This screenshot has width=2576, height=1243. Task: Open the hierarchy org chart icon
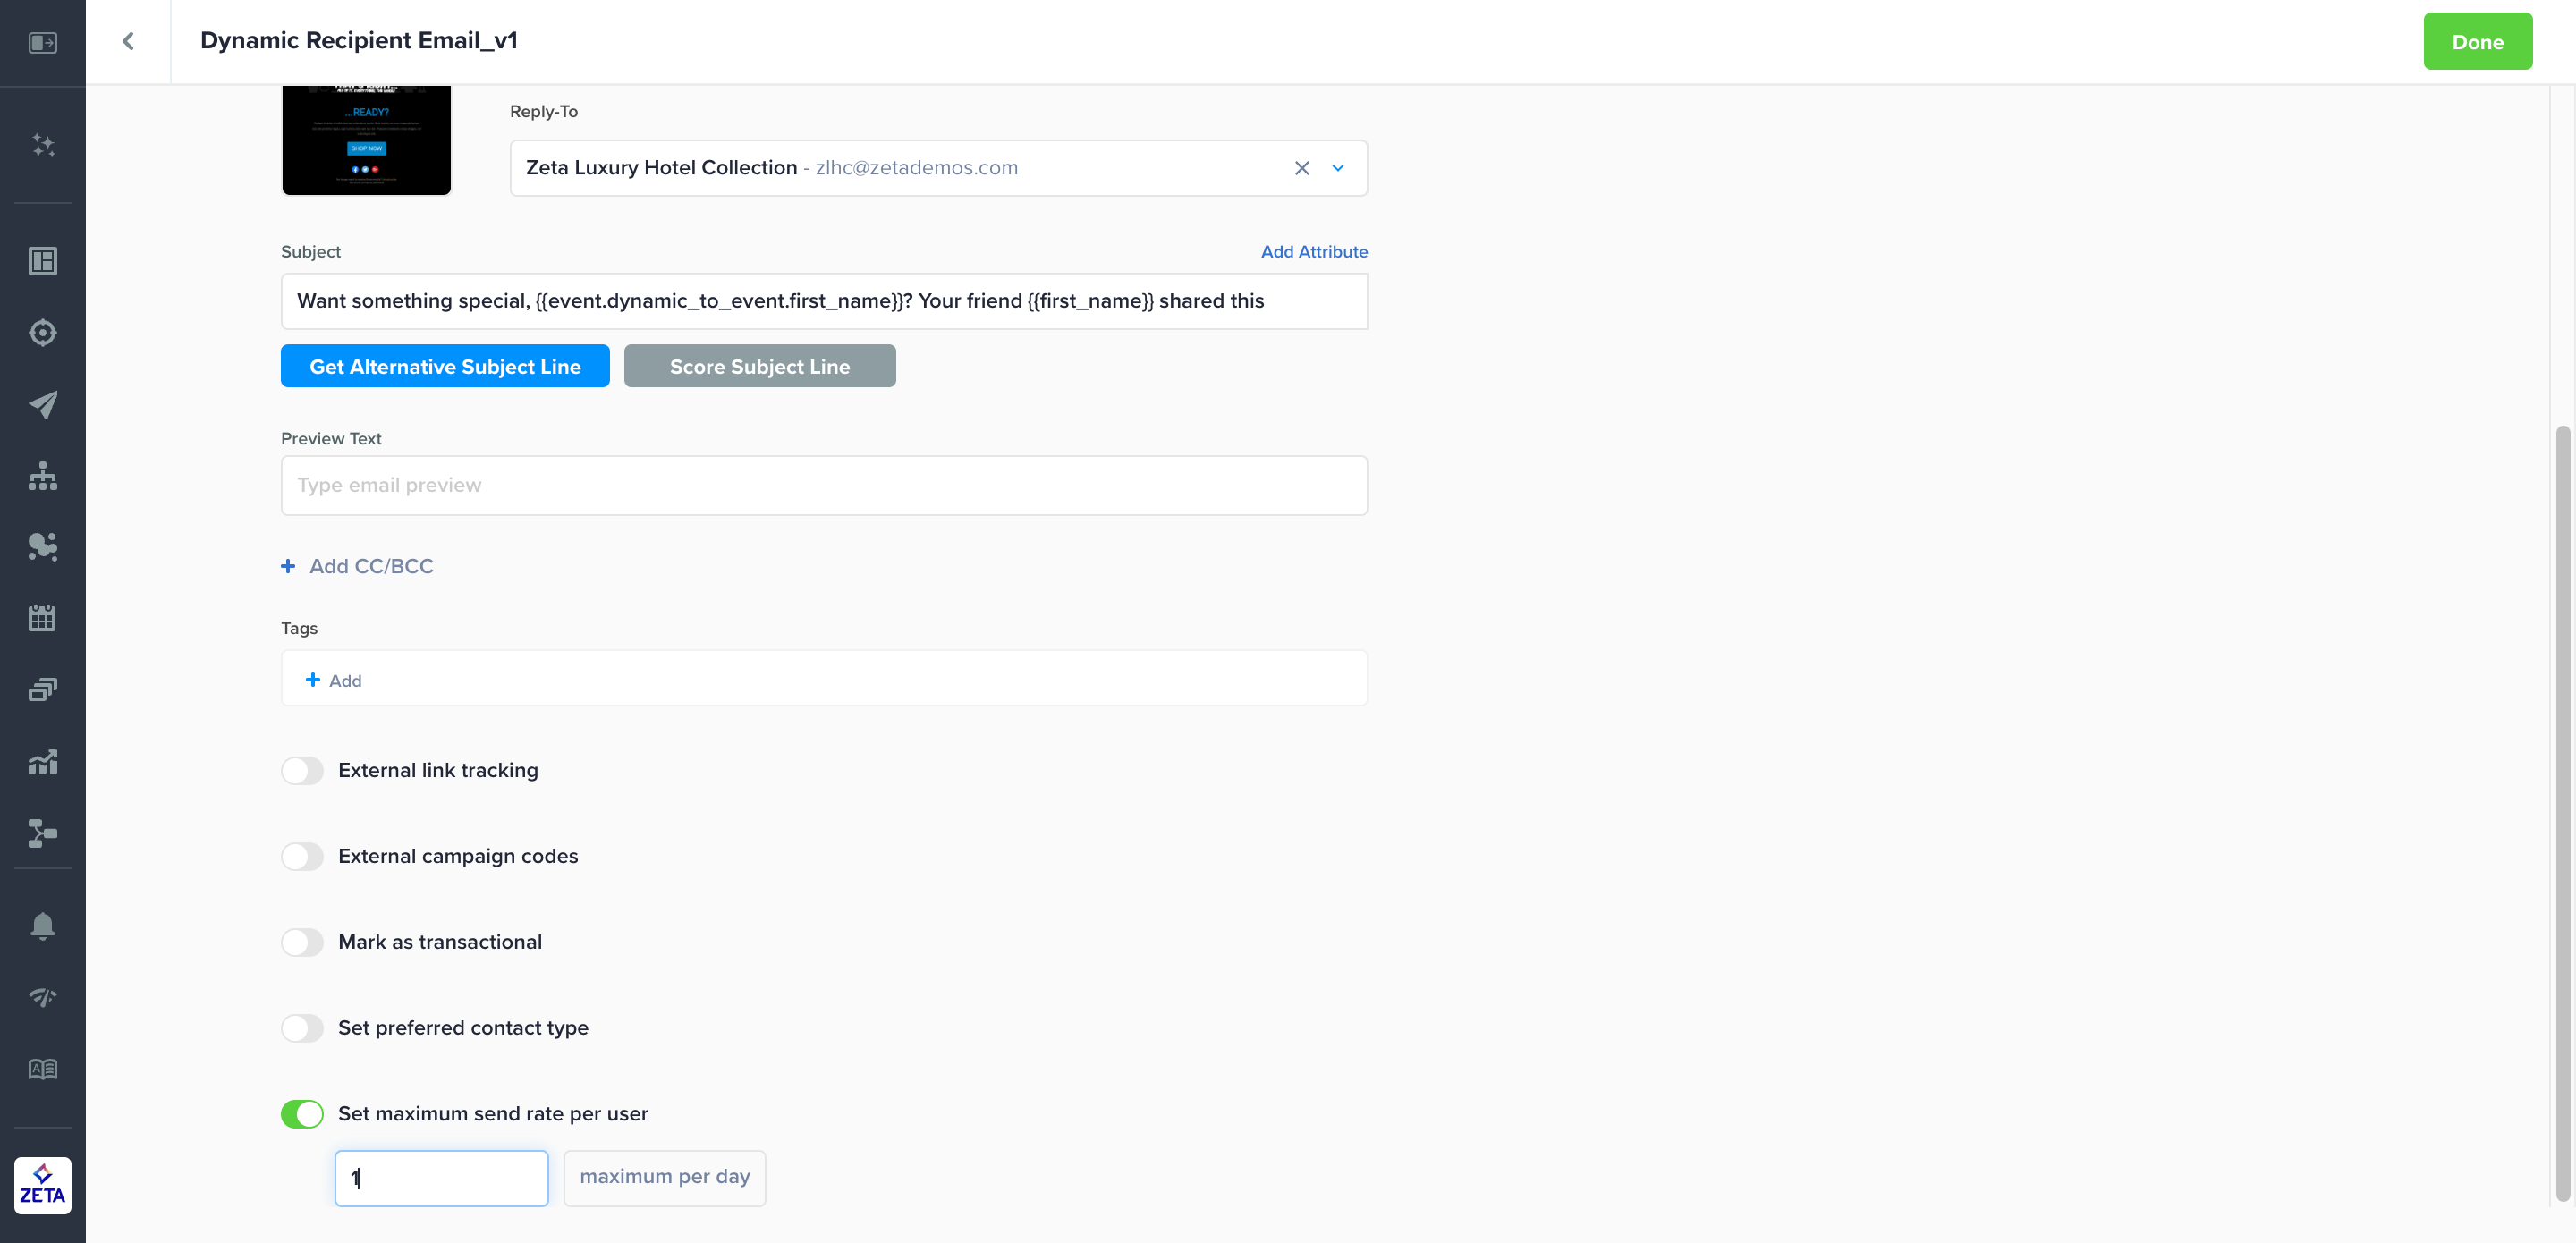pyautogui.click(x=43, y=476)
